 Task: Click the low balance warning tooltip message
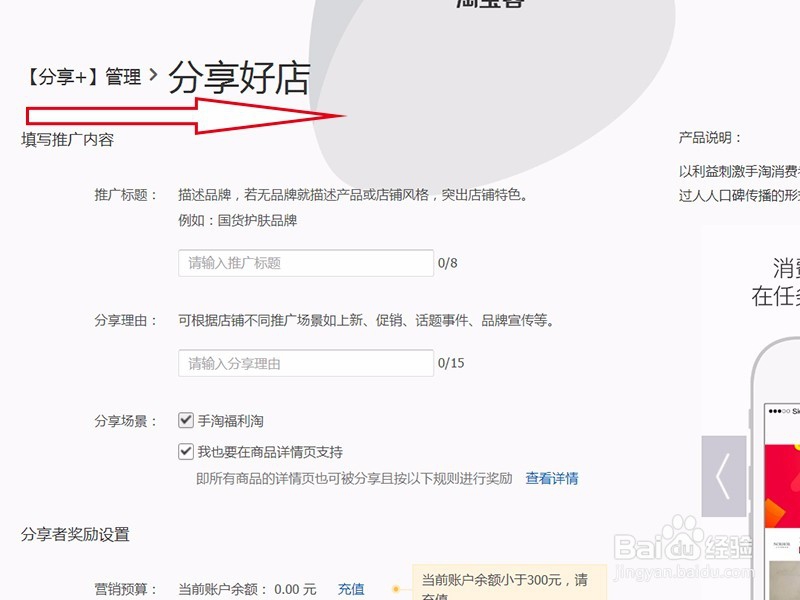coord(510,578)
